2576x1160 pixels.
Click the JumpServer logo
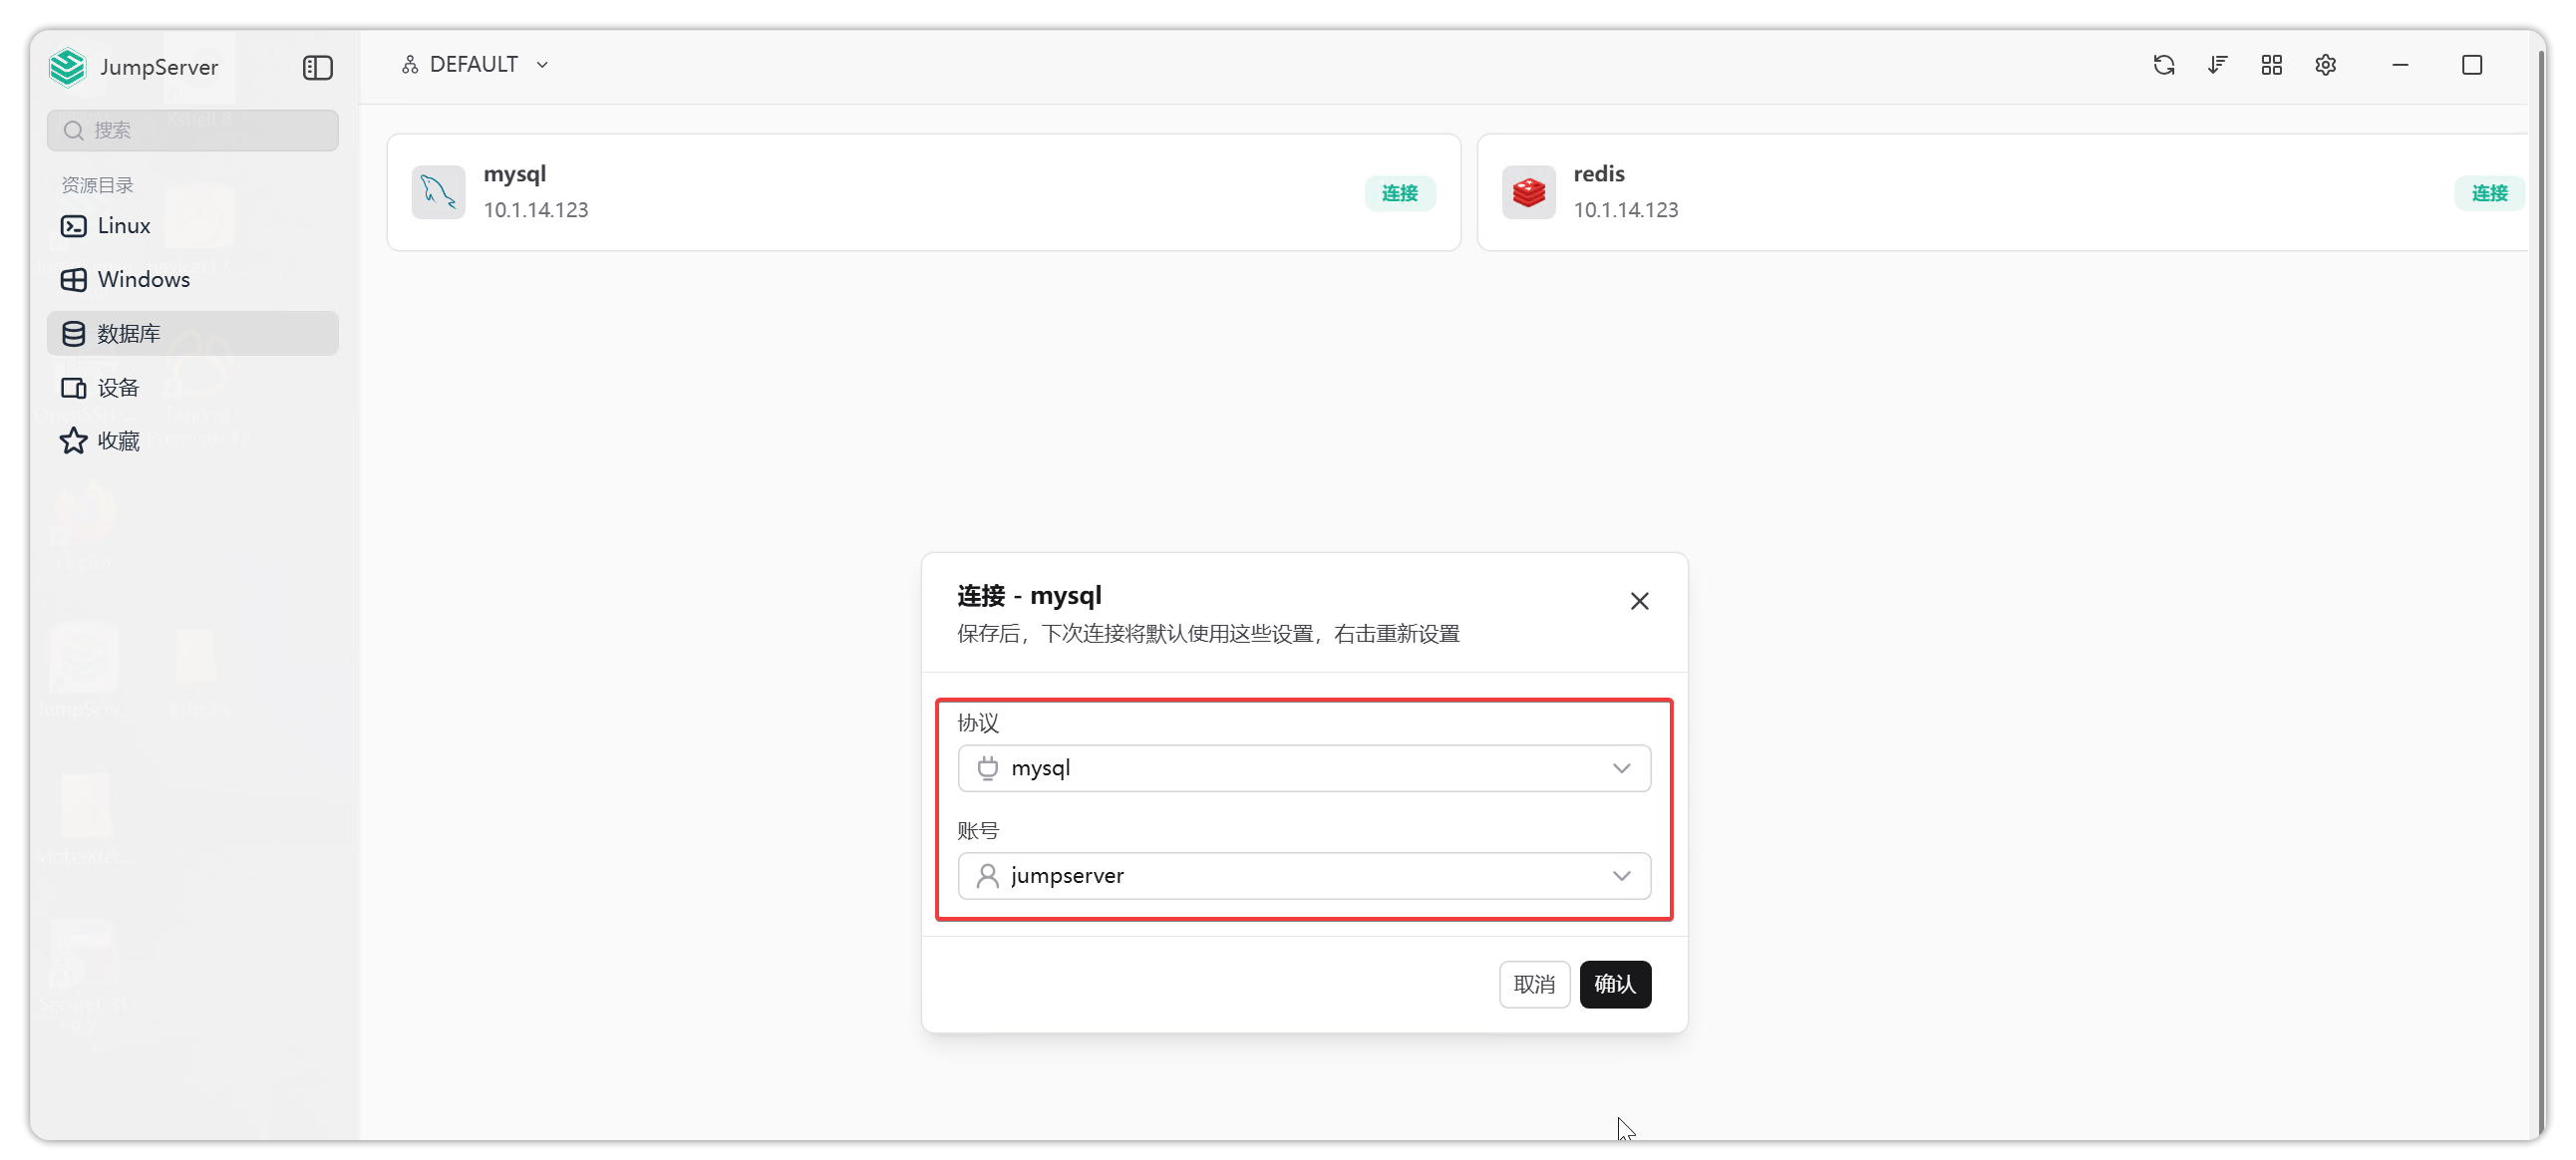tap(68, 67)
